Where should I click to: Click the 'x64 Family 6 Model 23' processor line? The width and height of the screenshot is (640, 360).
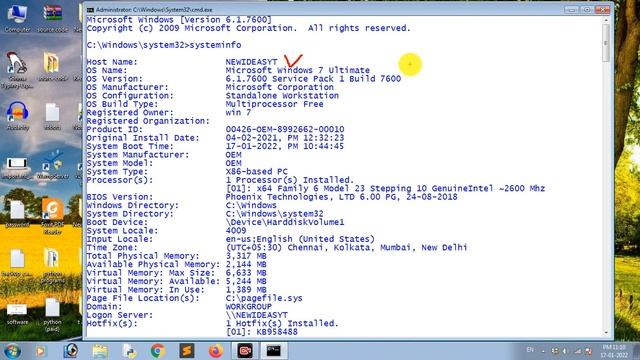(x=386, y=189)
